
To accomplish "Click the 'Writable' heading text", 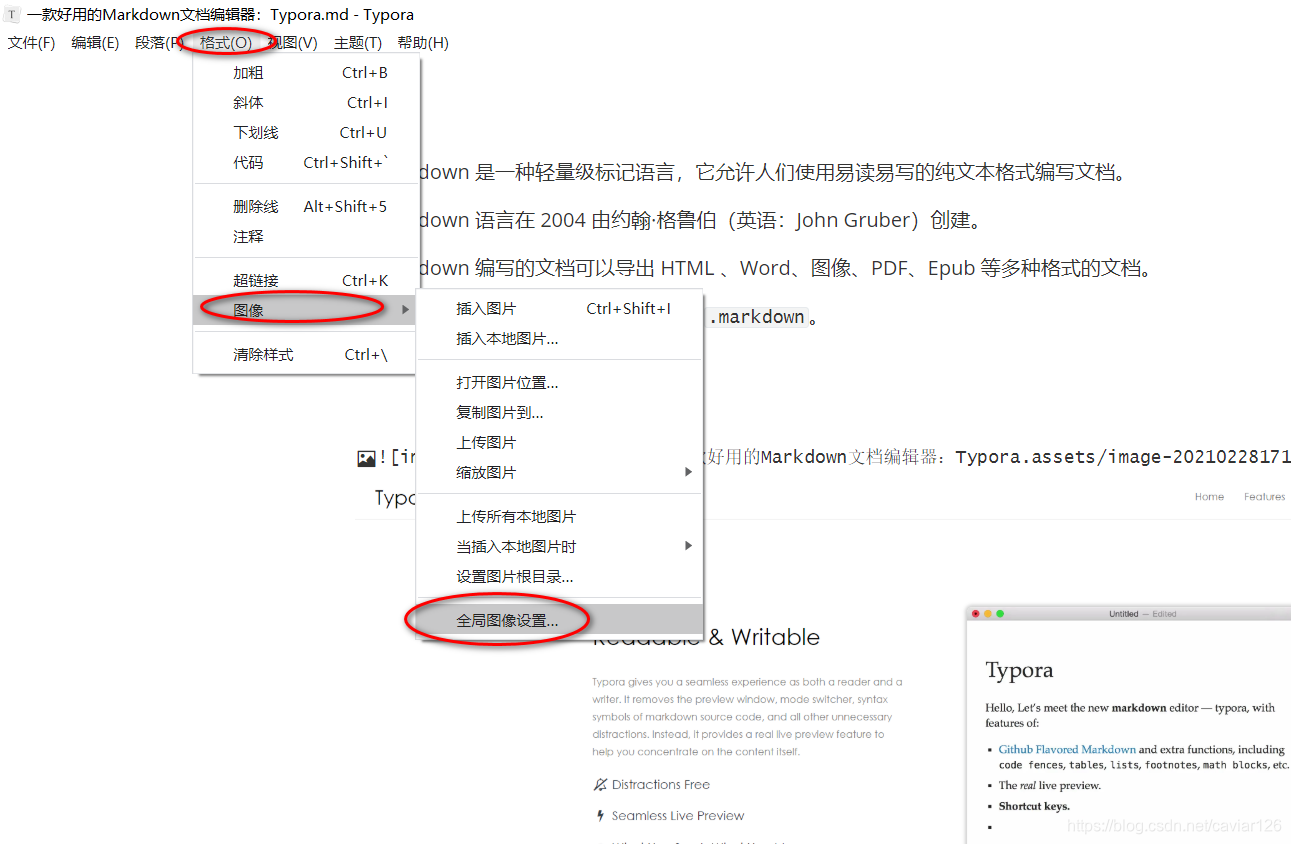I will click(775, 637).
